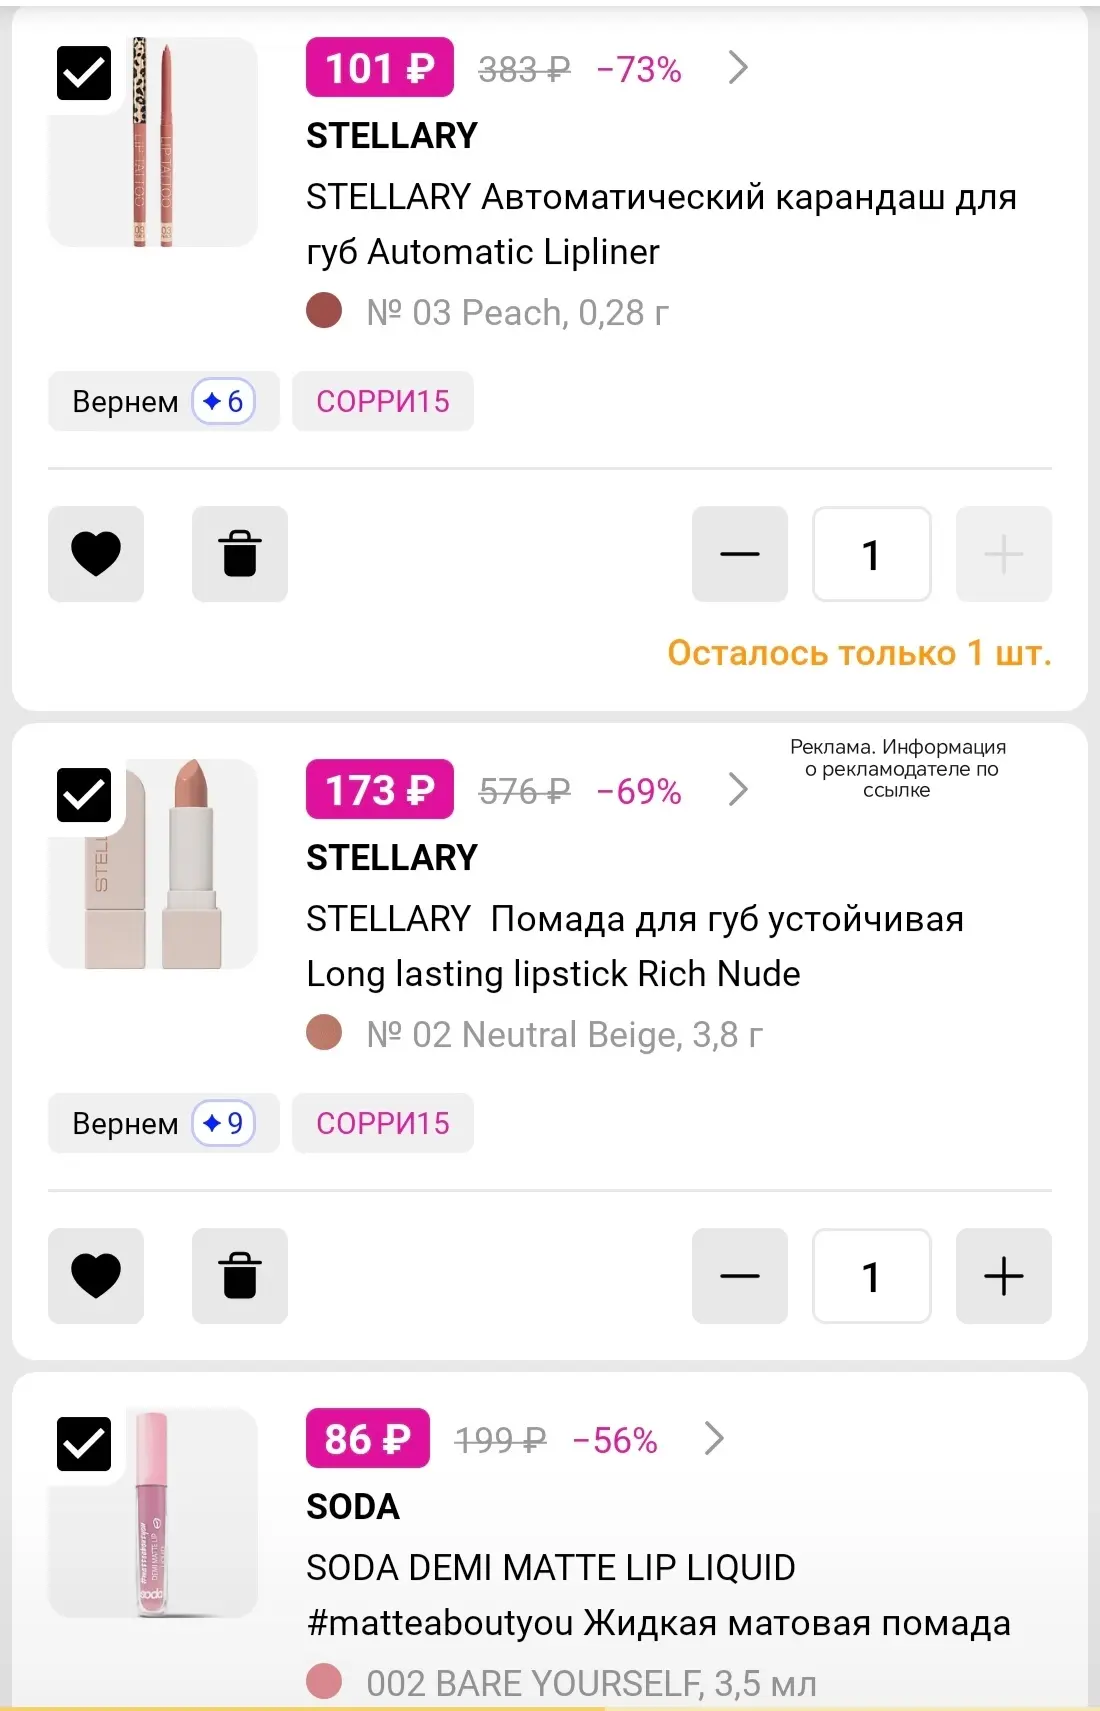The height and width of the screenshot is (1711, 1100).
Task: Tap СОРРИ15 promo tag under lipliner
Action: point(383,402)
